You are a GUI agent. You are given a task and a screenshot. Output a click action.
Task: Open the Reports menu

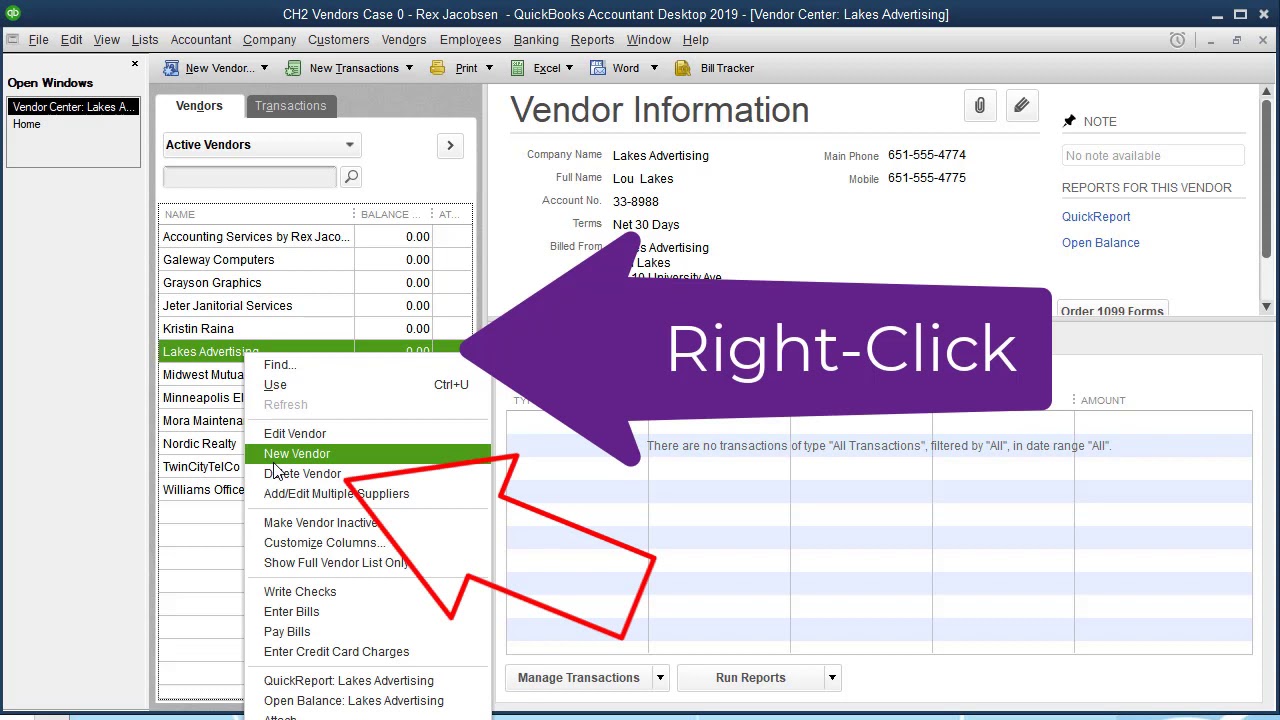click(x=592, y=40)
